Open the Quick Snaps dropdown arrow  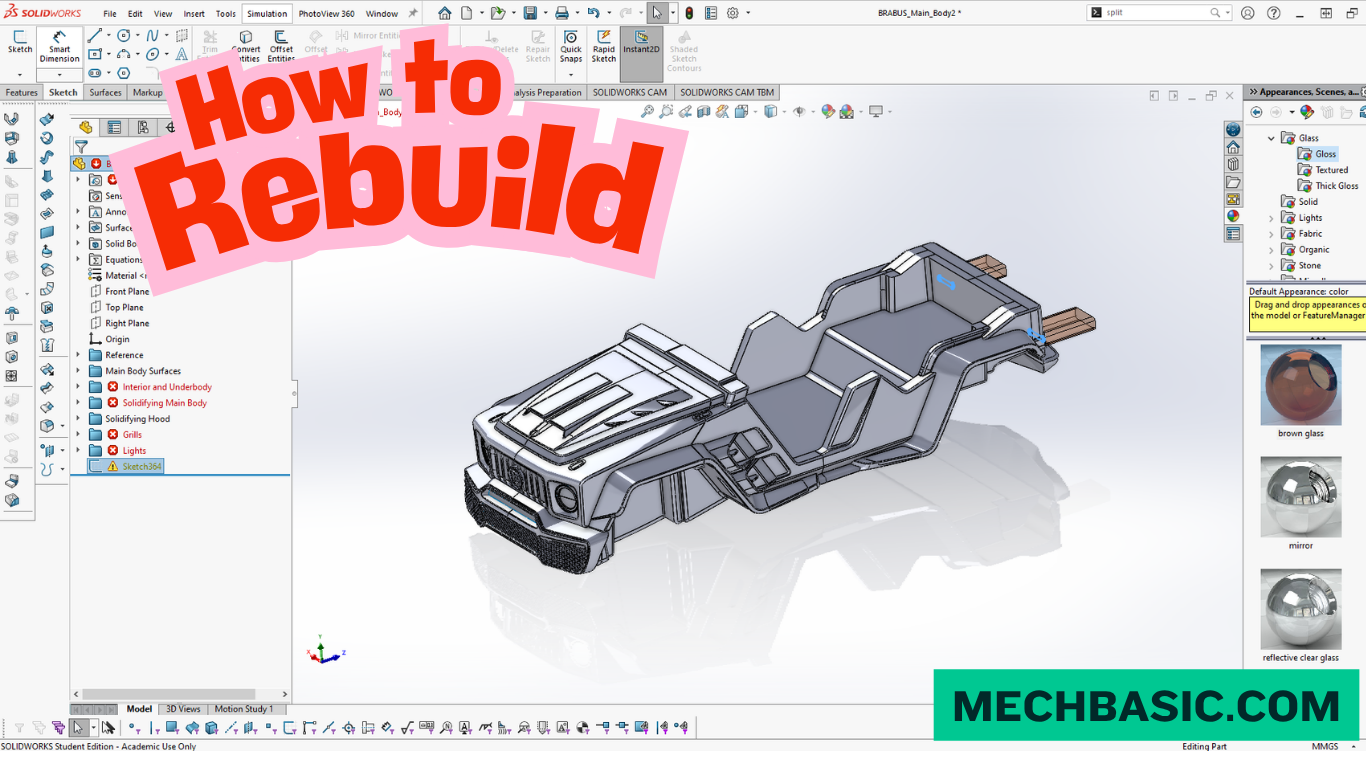pos(571,74)
